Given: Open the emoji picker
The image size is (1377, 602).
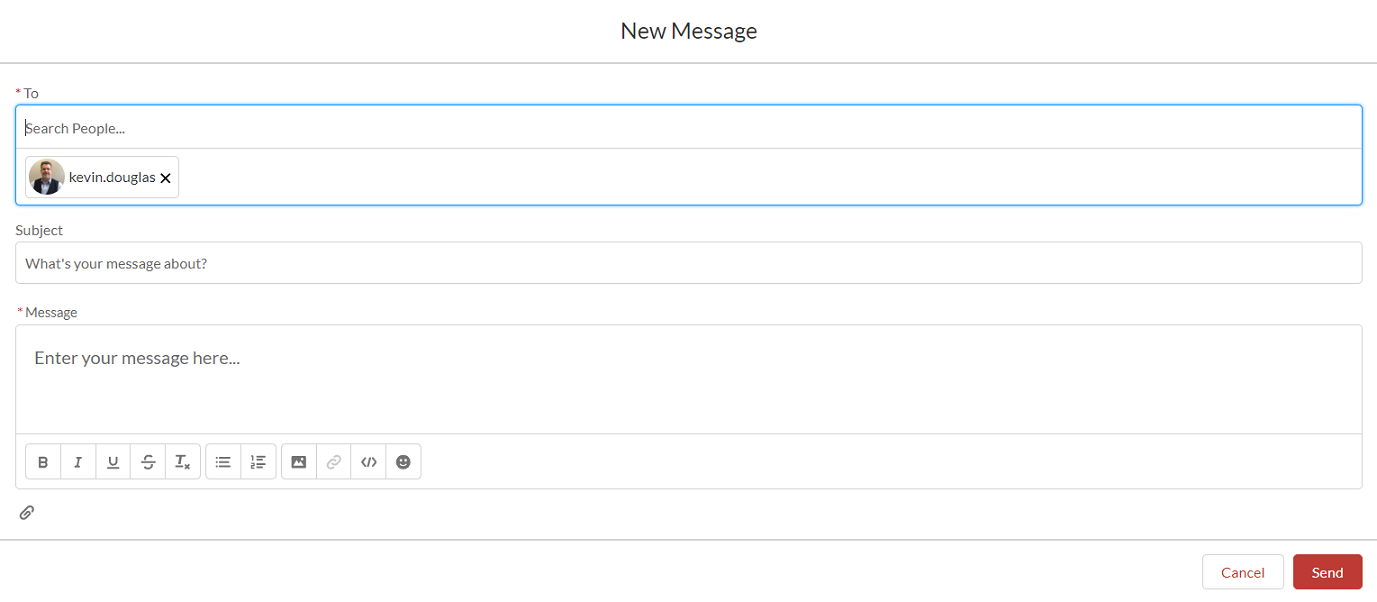Looking at the screenshot, I should [x=403, y=461].
